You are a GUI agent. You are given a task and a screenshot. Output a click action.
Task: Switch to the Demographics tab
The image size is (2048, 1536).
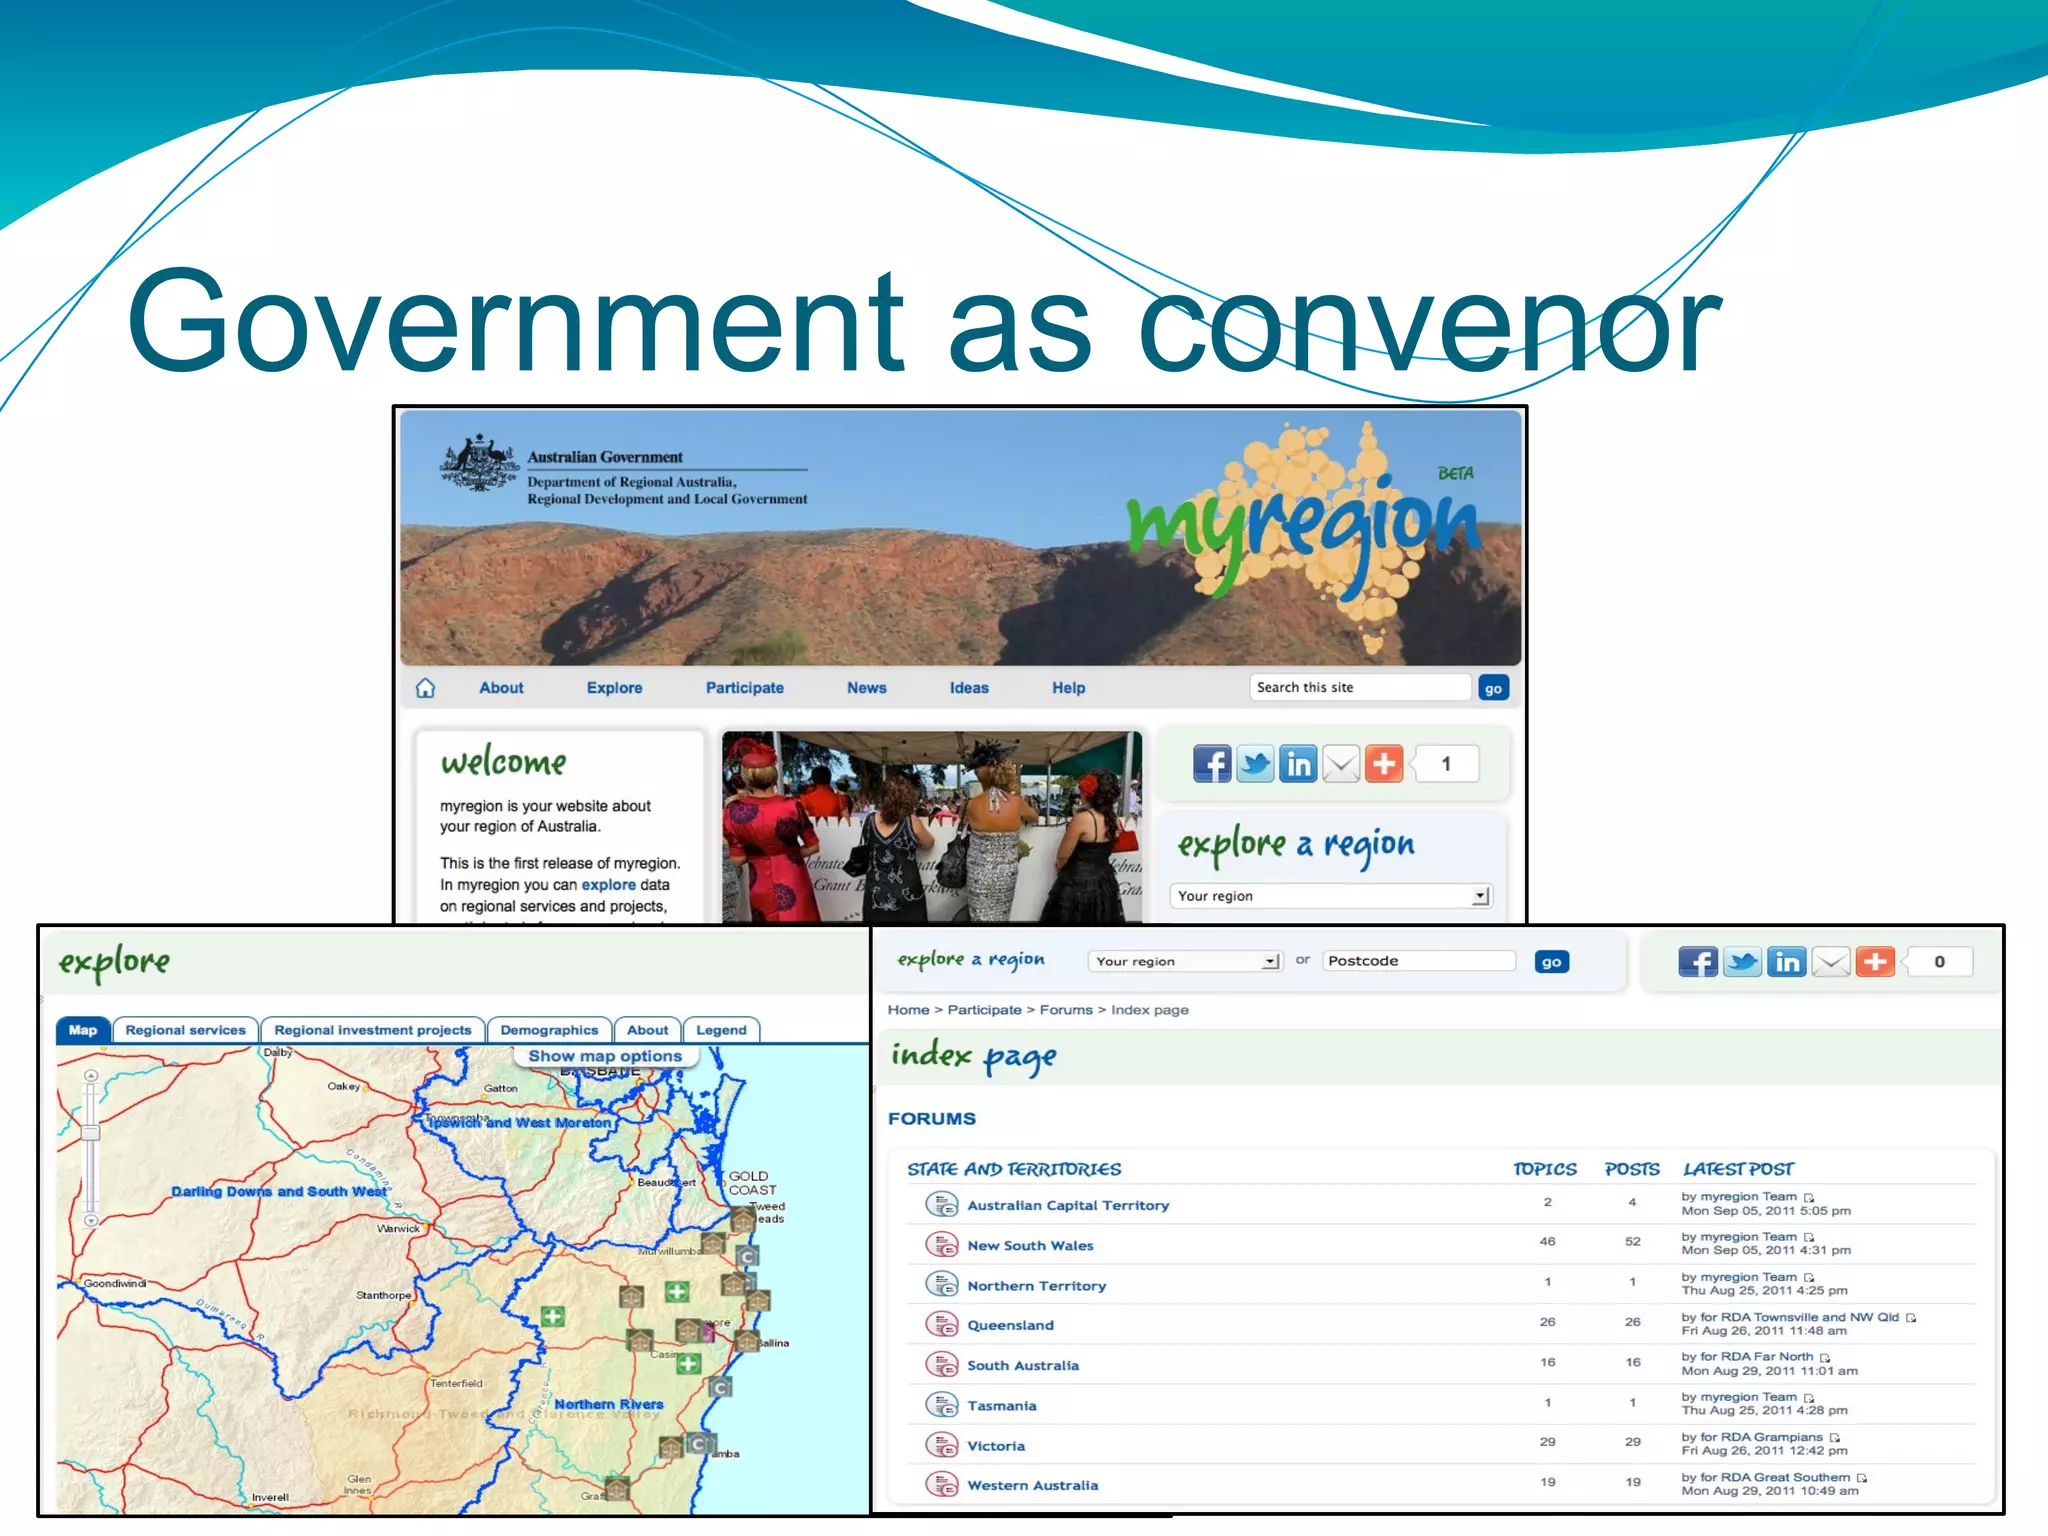point(549,1030)
